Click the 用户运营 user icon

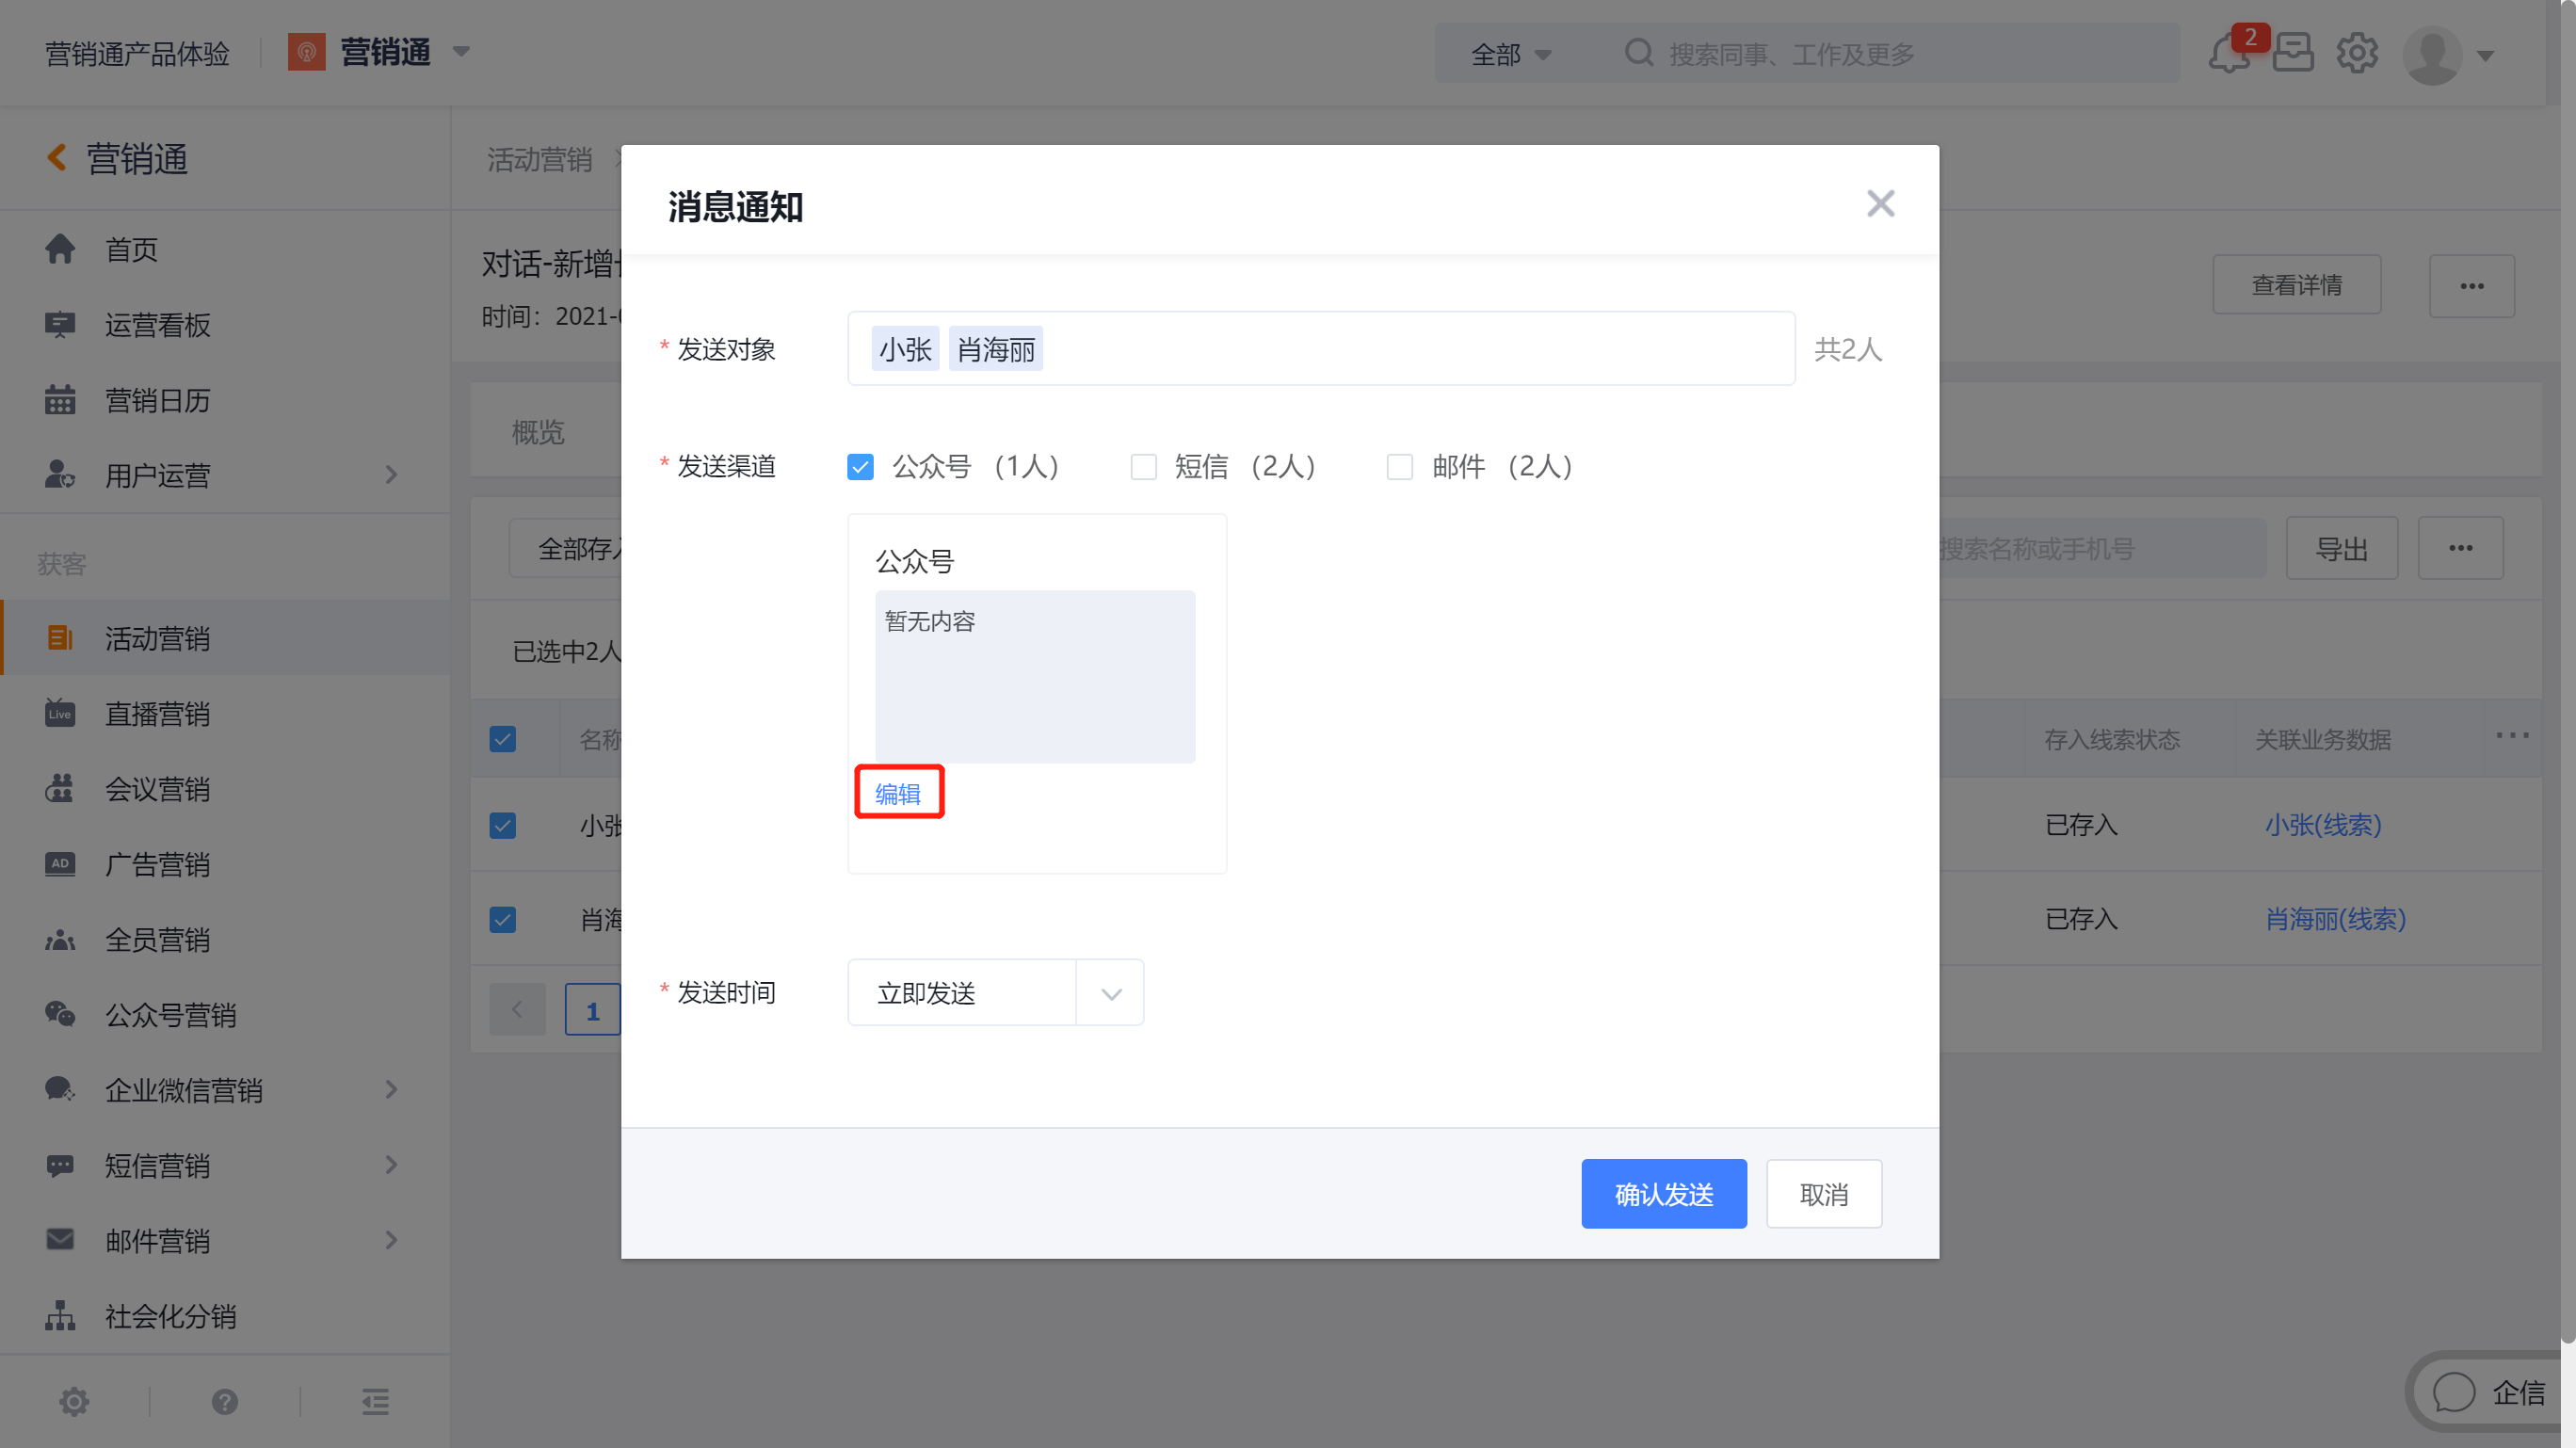coord(60,475)
